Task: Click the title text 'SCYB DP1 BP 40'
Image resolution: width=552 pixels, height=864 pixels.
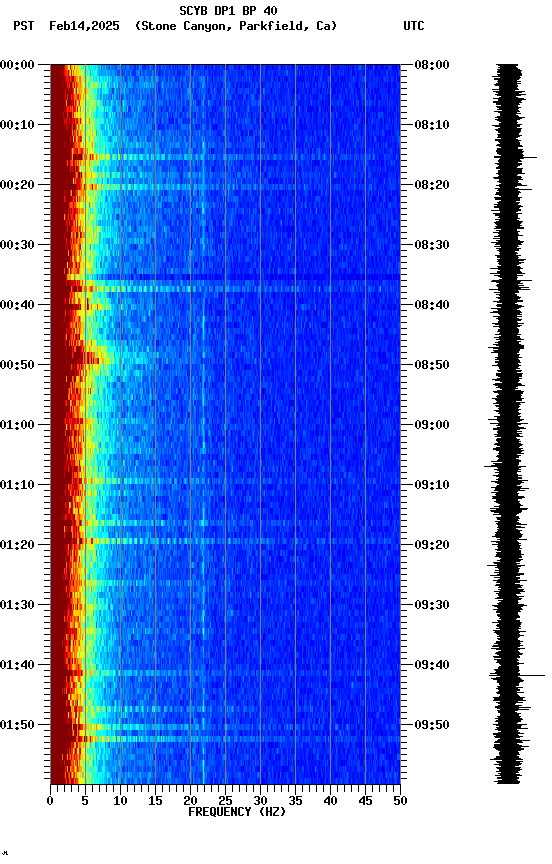Action: [x=228, y=11]
